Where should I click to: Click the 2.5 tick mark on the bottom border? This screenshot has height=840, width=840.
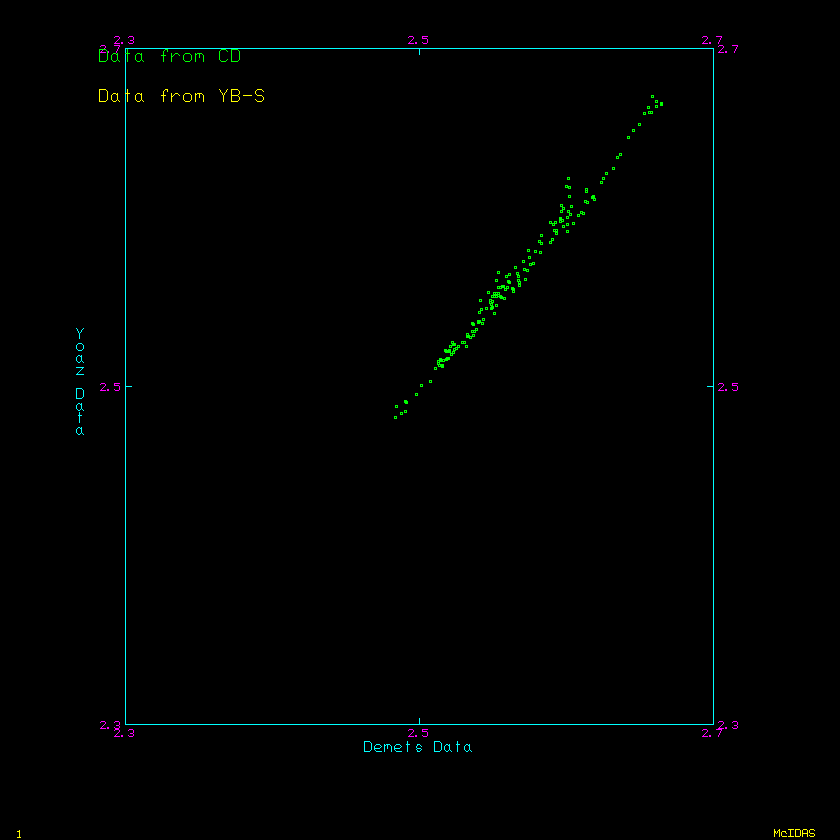point(419,721)
